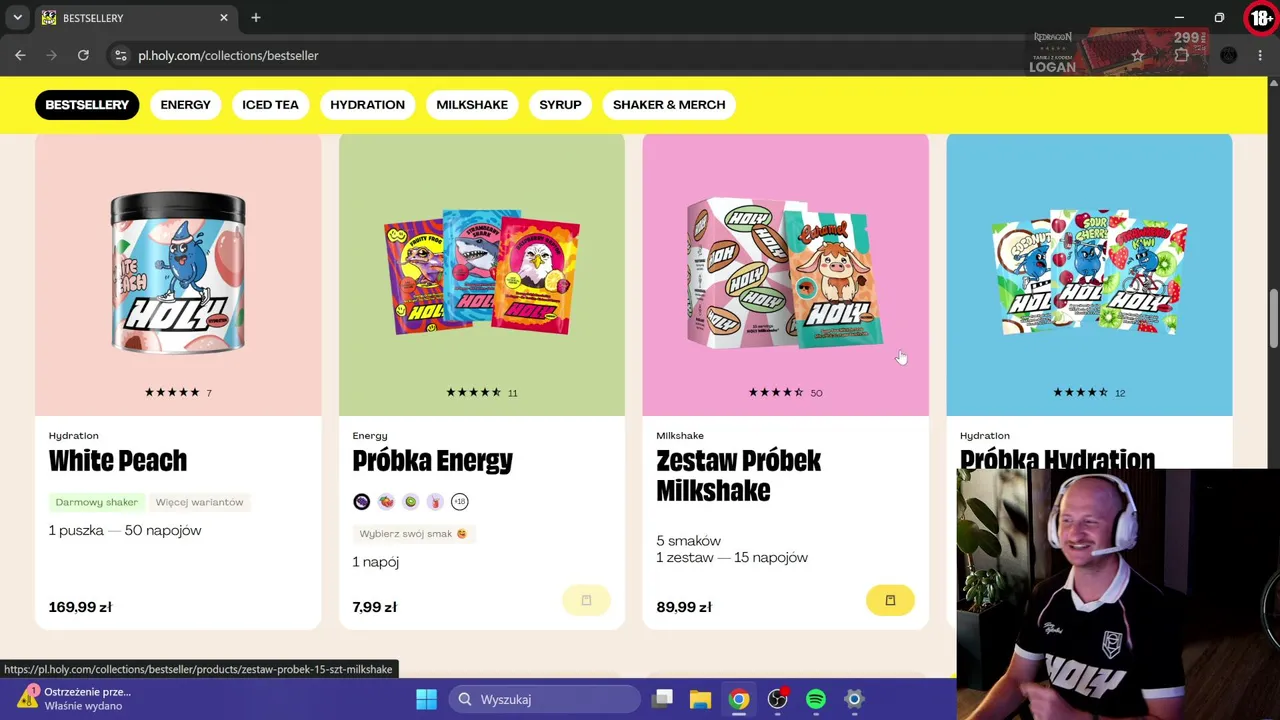Click the 89,99 zł price
The height and width of the screenshot is (720, 1280).
(684, 607)
